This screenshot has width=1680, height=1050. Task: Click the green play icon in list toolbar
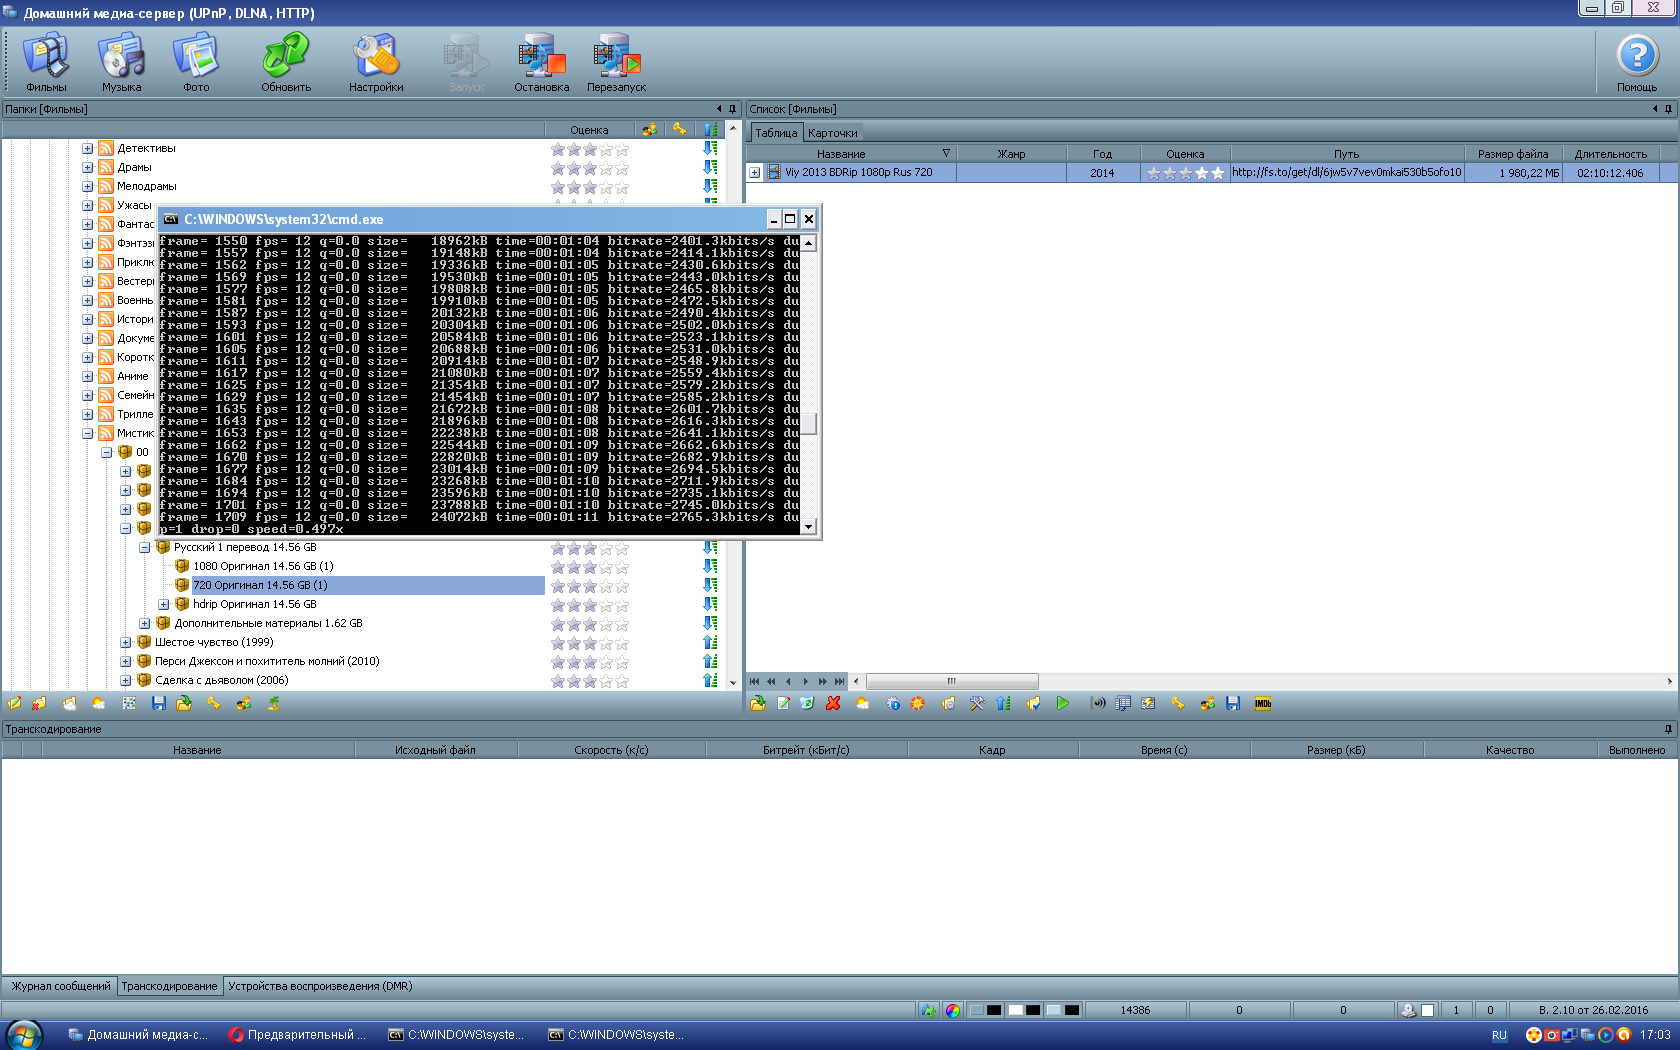point(1063,704)
